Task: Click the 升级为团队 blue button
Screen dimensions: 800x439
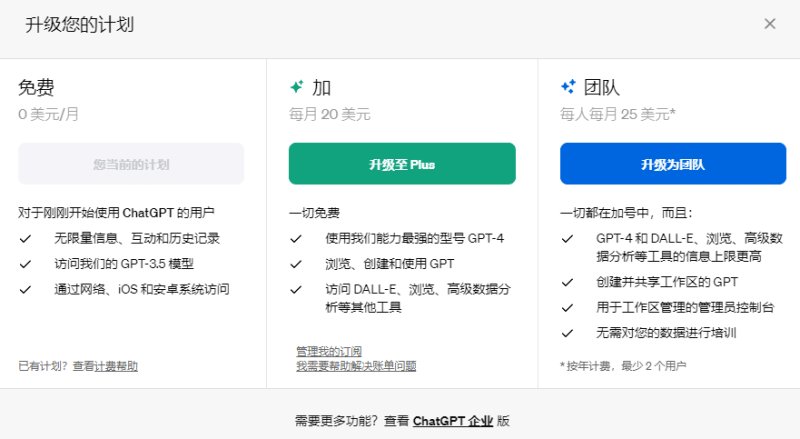Action: 673,164
